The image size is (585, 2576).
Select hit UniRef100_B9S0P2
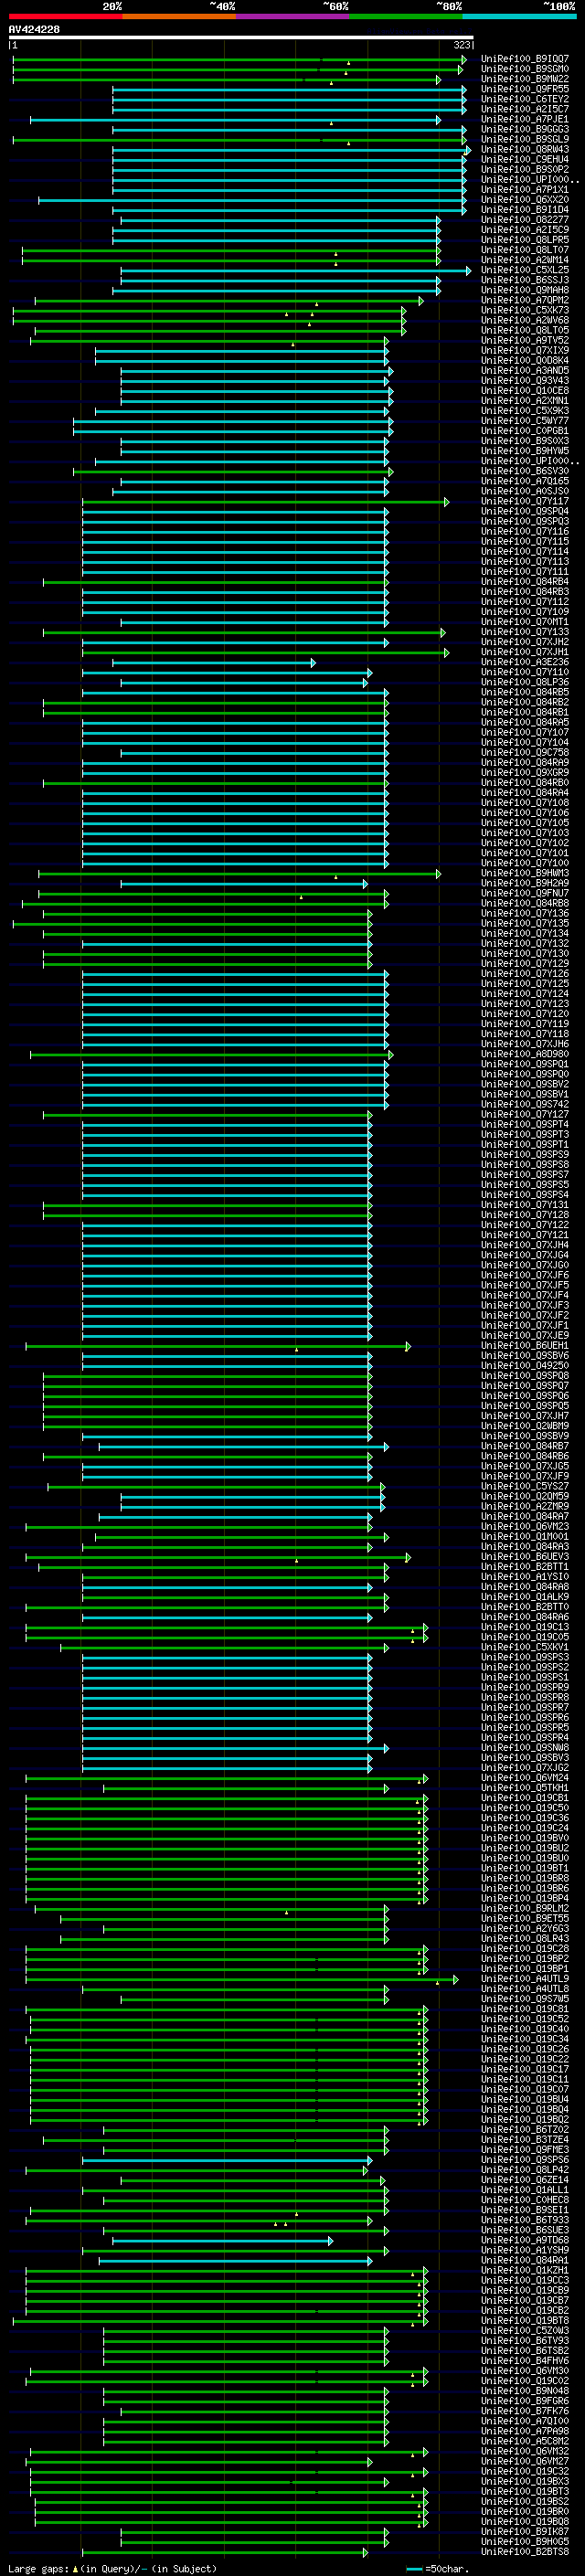click(x=525, y=169)
